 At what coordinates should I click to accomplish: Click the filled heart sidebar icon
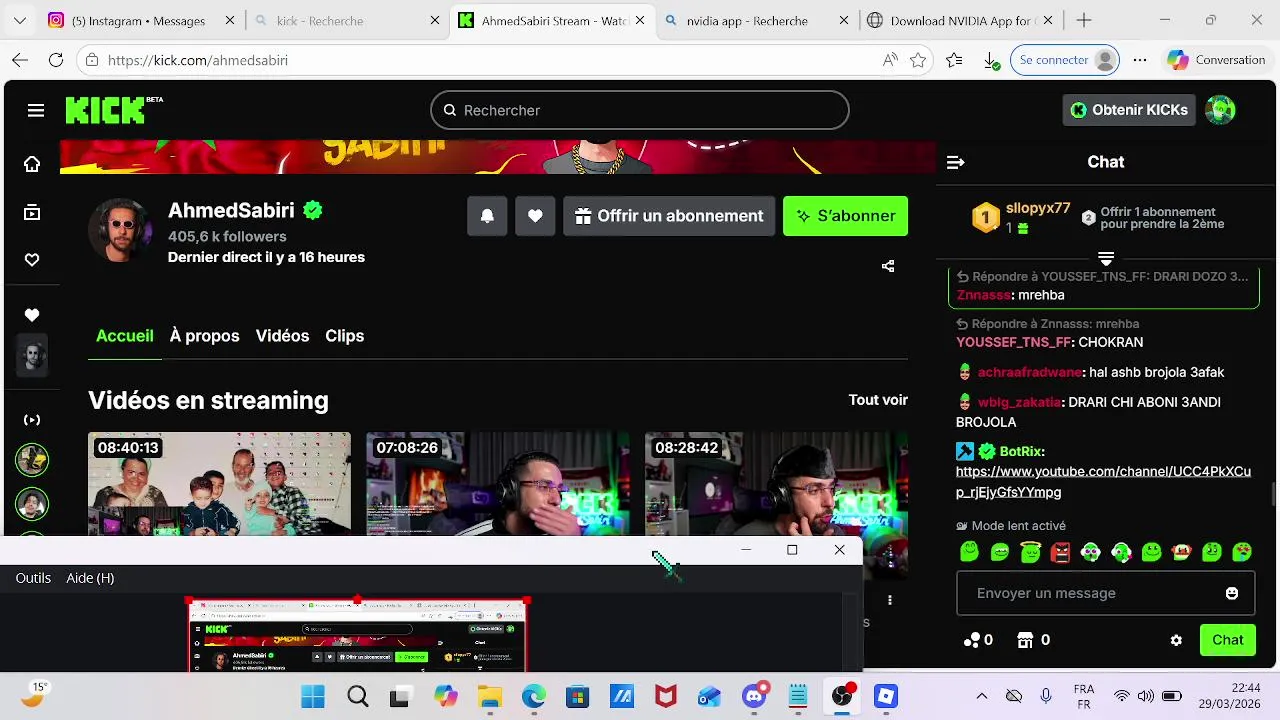click(x=32, y=315)
